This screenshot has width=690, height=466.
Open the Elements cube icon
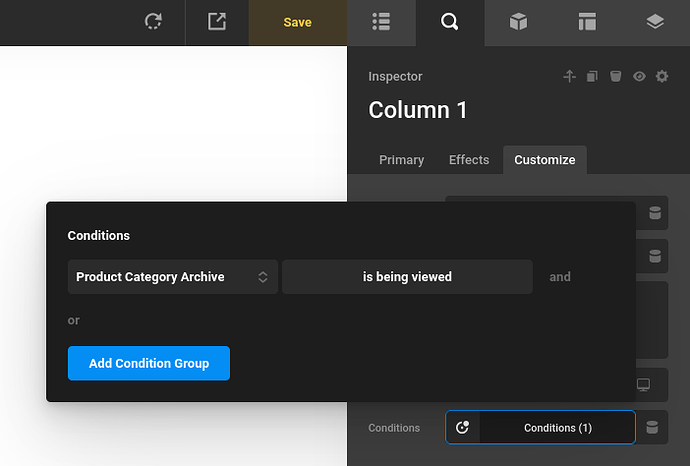tap(518, 22)
